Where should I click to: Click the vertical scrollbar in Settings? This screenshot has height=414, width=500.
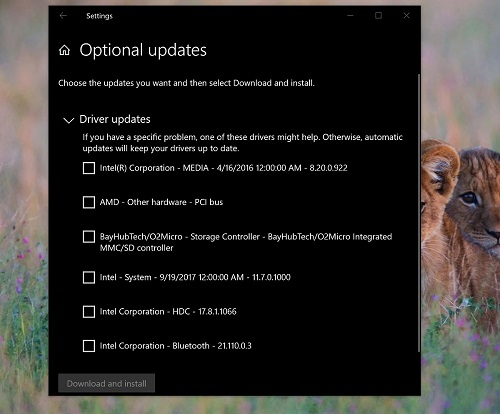[x=419, y=212]
